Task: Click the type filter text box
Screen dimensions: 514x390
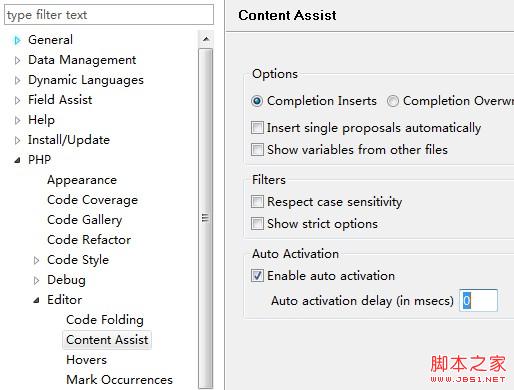Action: coord(109,15)
